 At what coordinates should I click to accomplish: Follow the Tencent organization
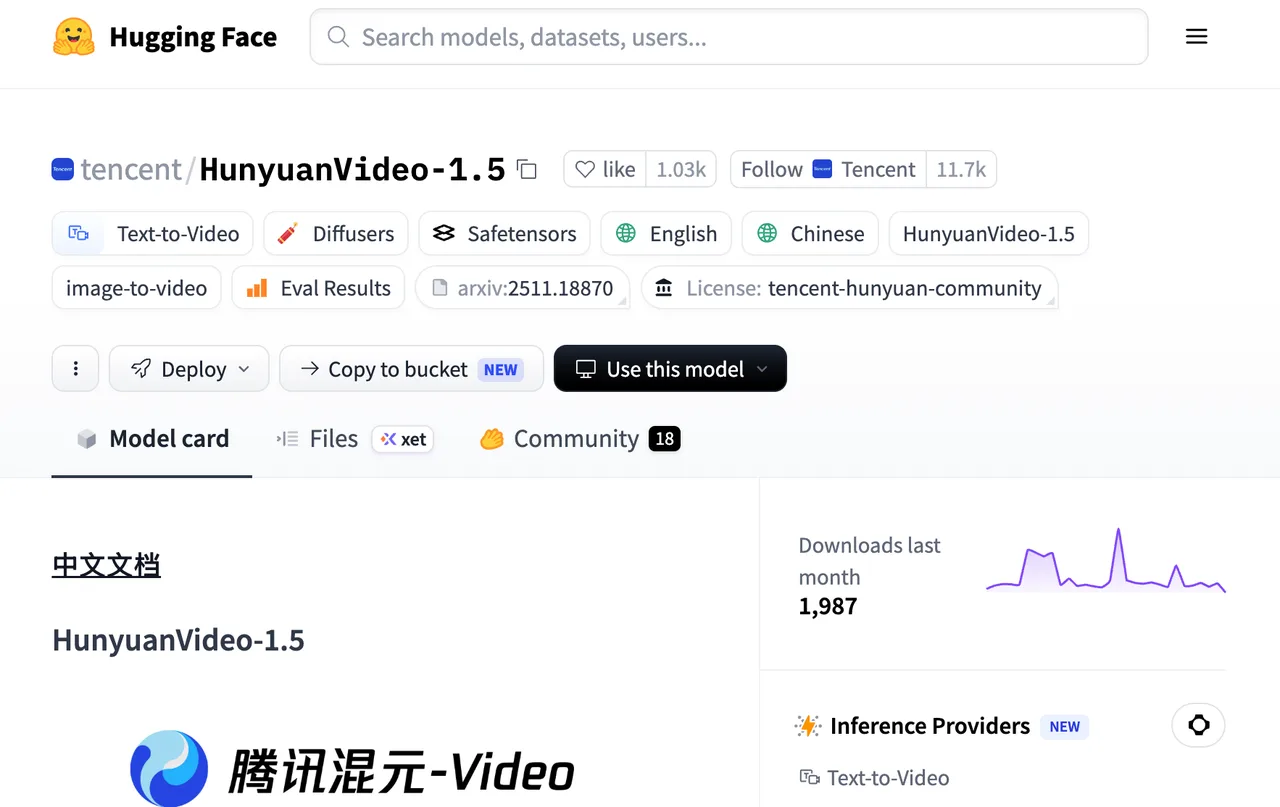click(828, 169)
